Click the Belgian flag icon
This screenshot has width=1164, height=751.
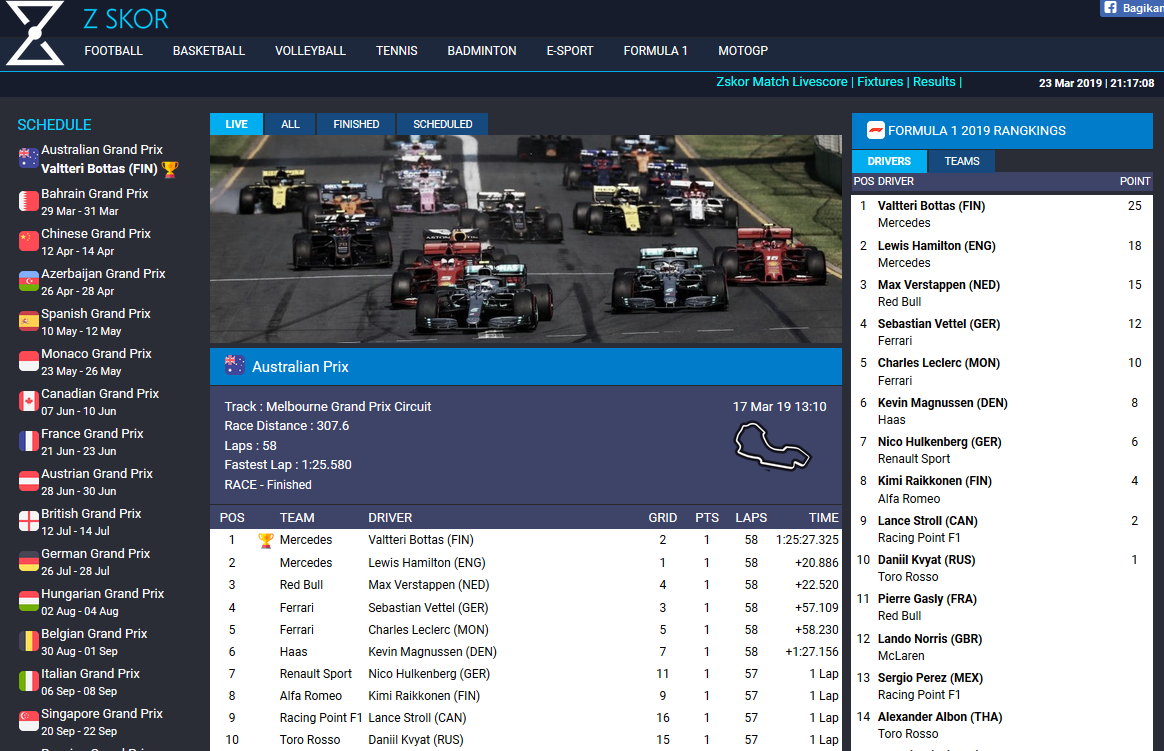(28, 643)
